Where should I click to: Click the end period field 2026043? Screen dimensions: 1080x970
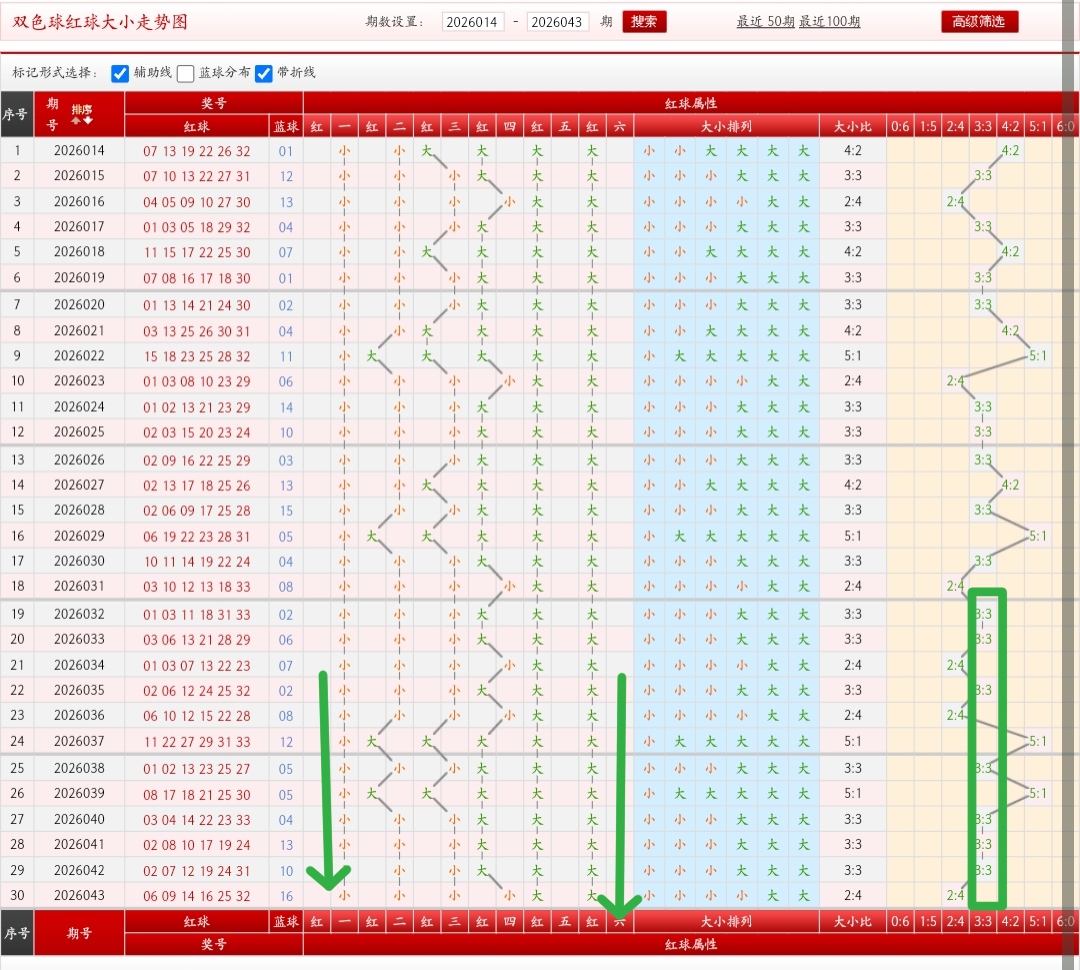tap(558, 22)
